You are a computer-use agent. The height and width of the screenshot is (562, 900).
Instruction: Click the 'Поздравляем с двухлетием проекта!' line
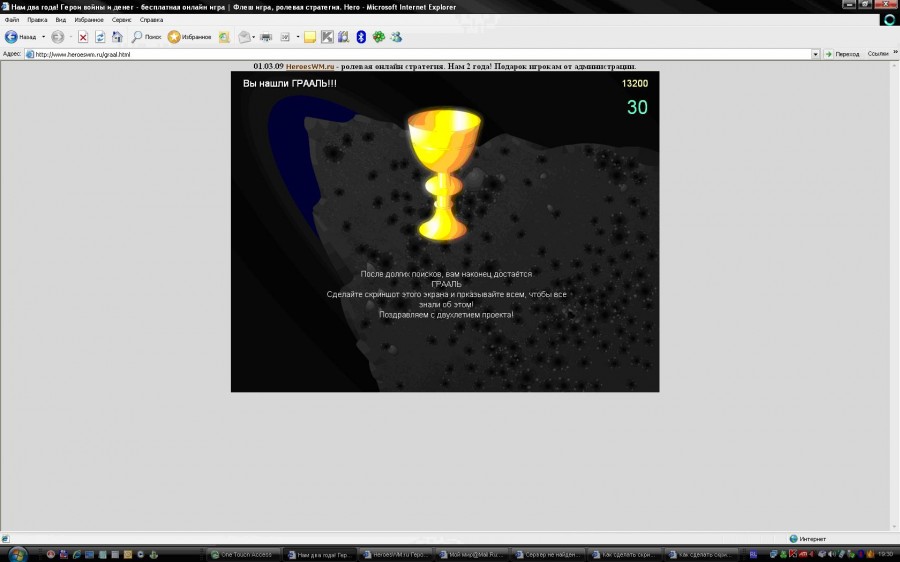click(446, 315)
